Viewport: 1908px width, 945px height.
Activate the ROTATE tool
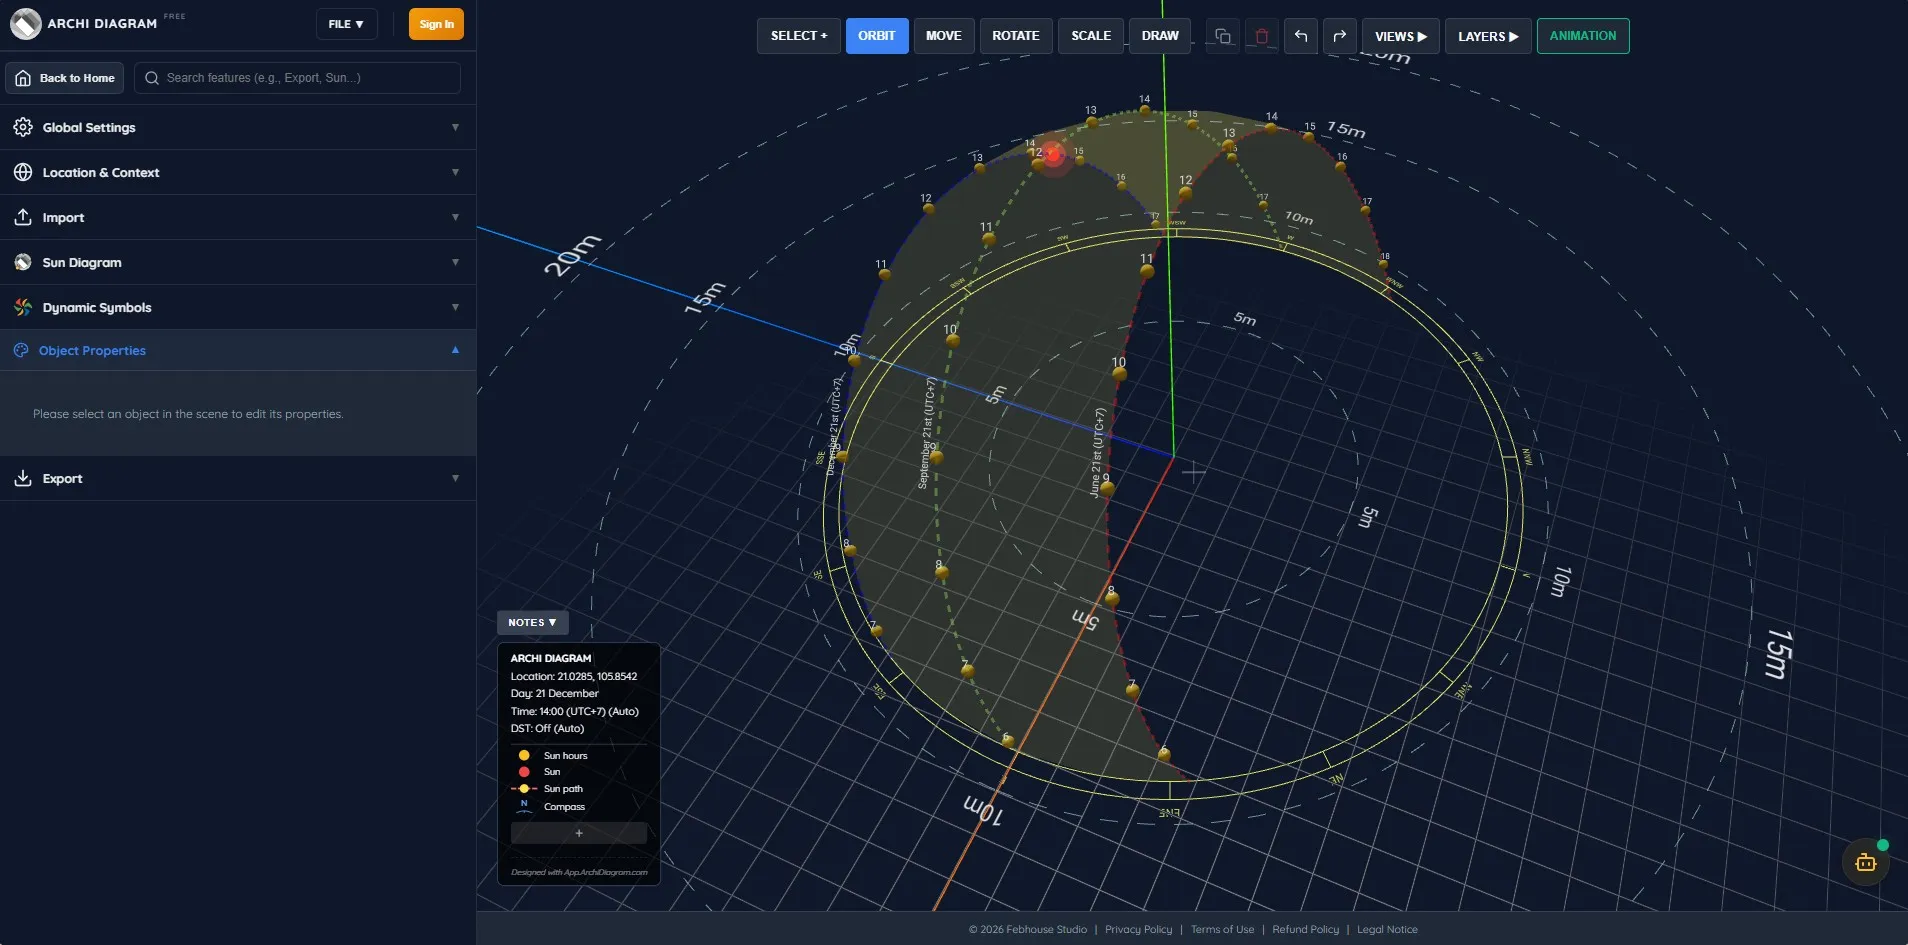[1015, 36]
